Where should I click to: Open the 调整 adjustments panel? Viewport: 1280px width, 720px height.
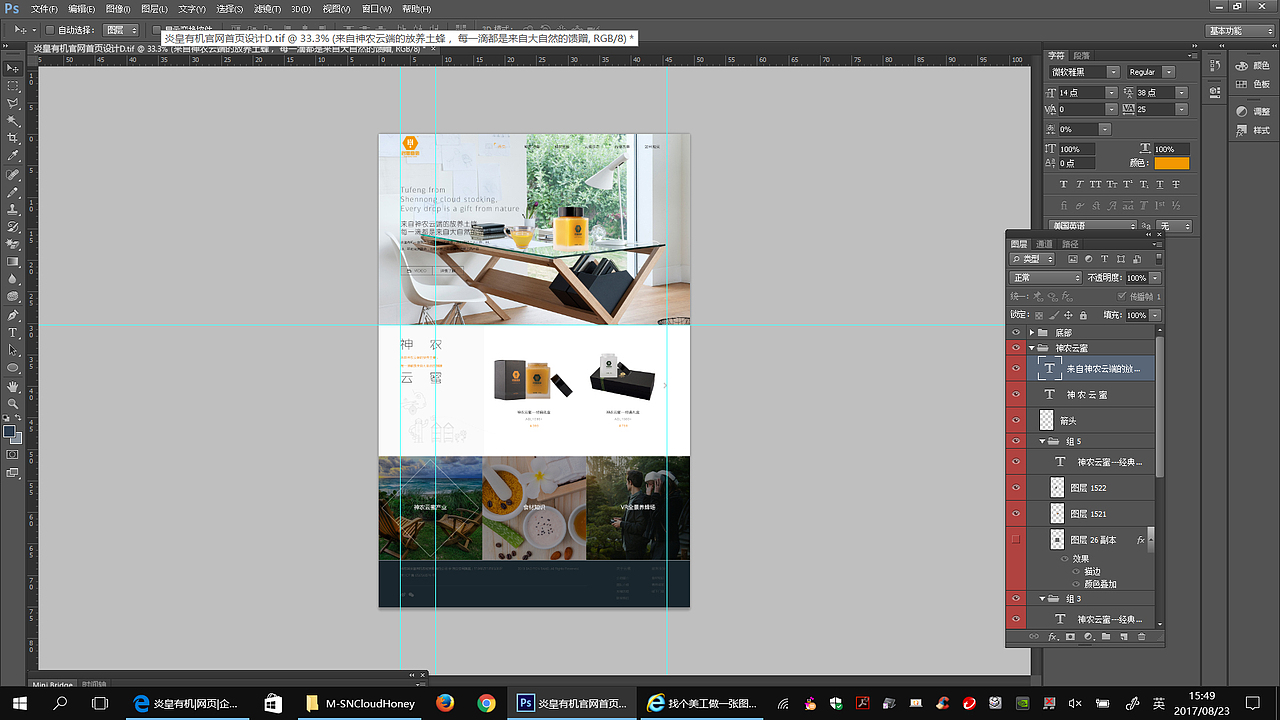click(x=1252, y=112)
